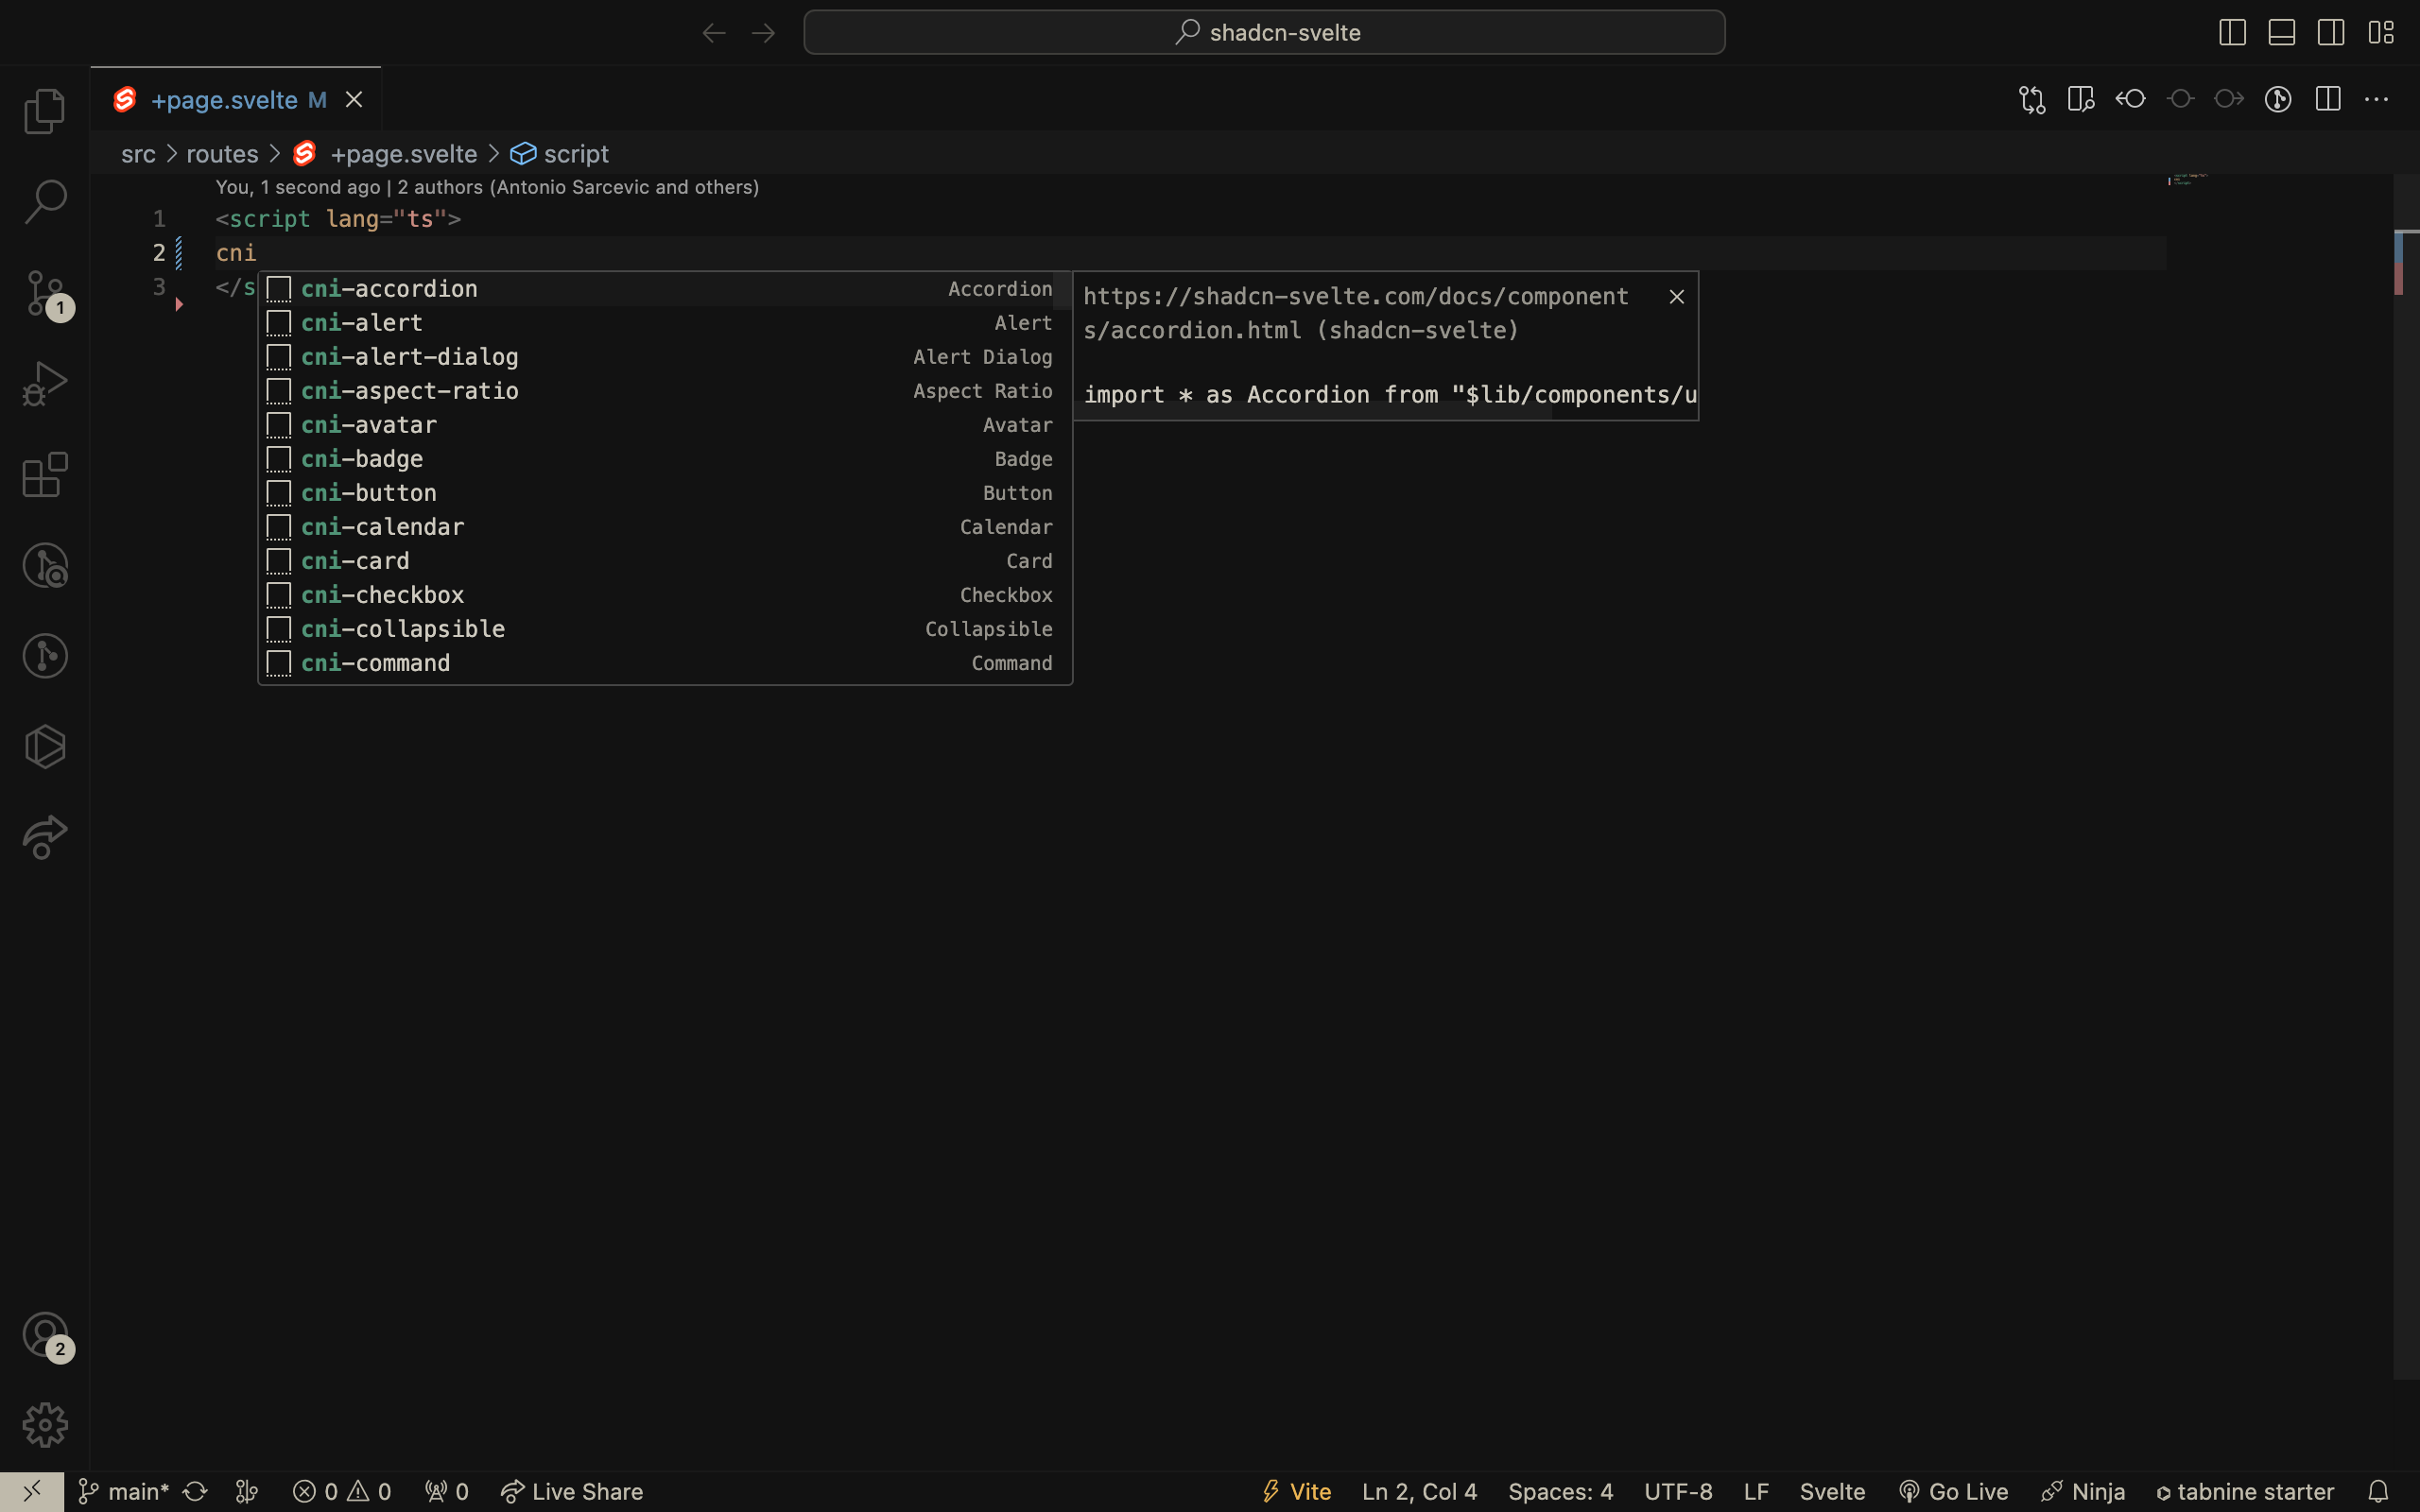The height and width of the screenshot is (1512, 2420).
Task: Select the +page.svelte editor tab
Action: [224, 100]
